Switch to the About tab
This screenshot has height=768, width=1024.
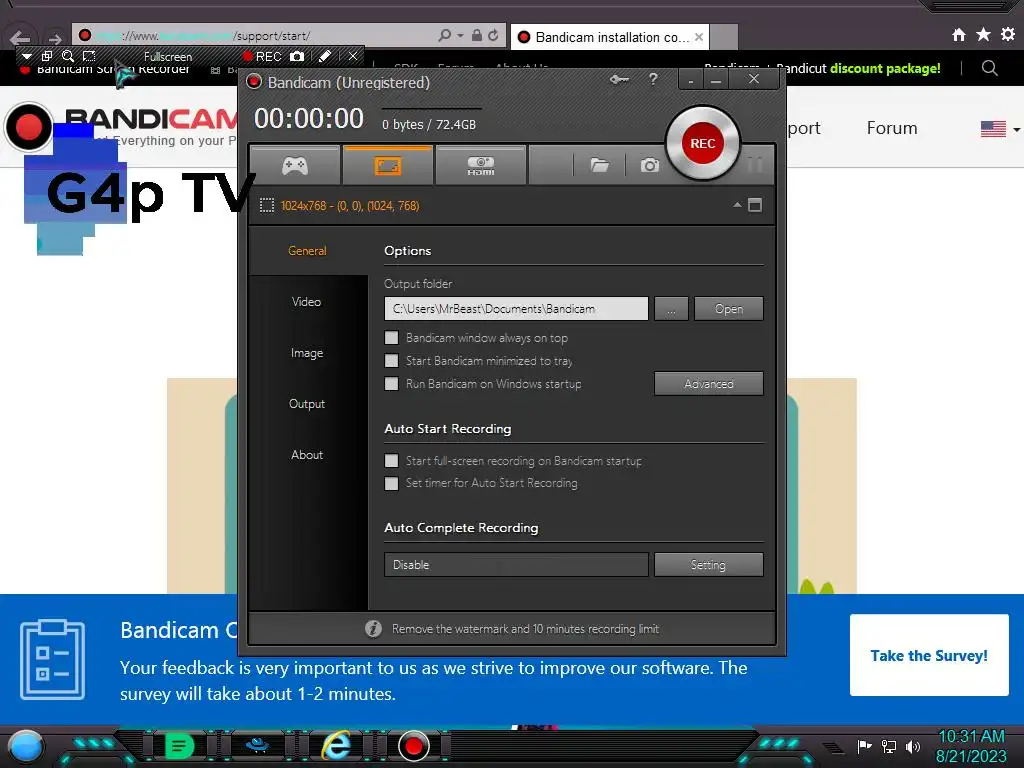pos(307,455)
